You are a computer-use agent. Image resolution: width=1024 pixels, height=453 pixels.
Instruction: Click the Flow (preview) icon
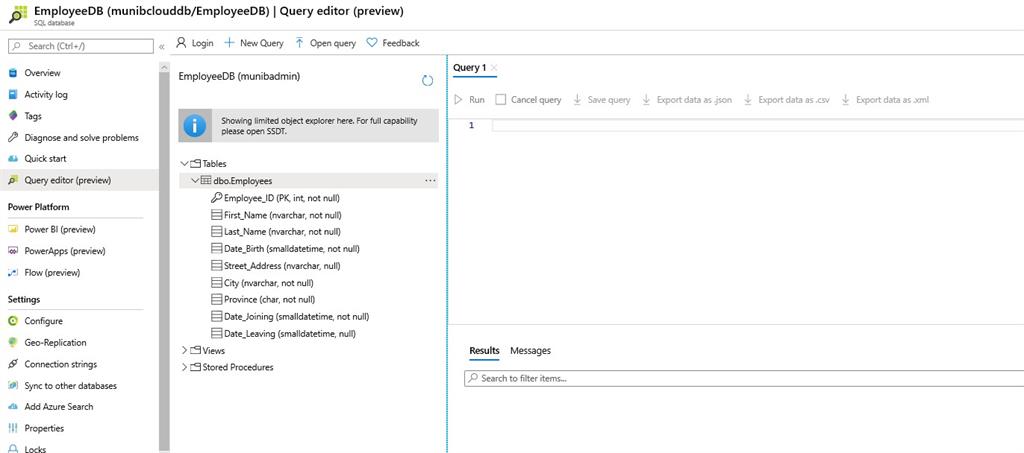[x=12, y=273]
